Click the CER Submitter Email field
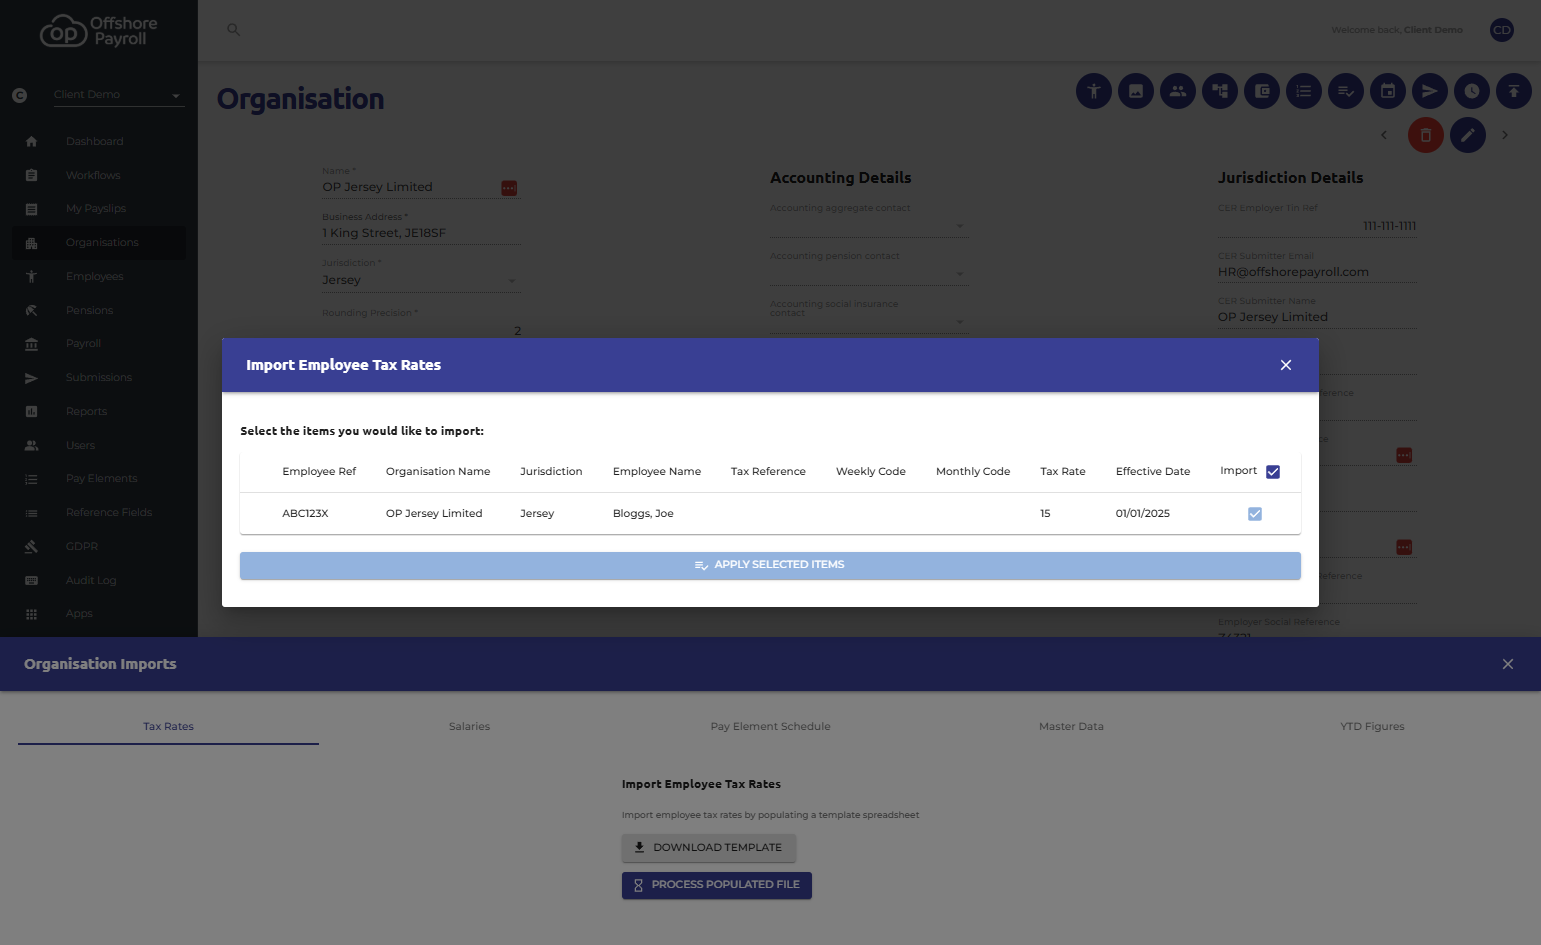This screenshot has width=1541, height=945. pos(1317,272)
